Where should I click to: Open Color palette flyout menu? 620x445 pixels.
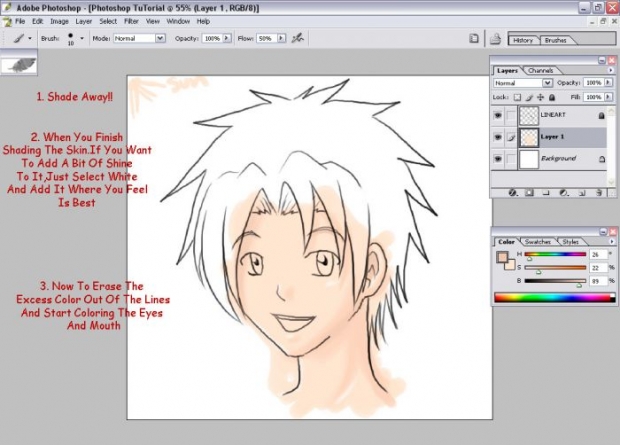pyautogui.click(x=612, y=241)
